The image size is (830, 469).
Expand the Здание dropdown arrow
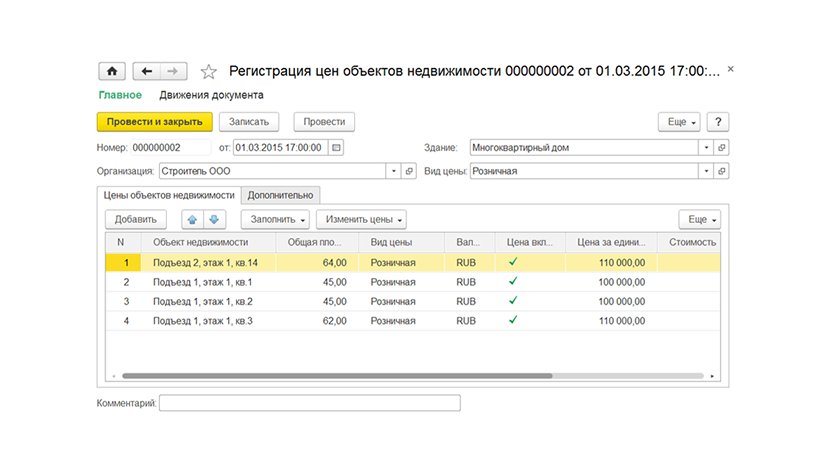point(706,148)
